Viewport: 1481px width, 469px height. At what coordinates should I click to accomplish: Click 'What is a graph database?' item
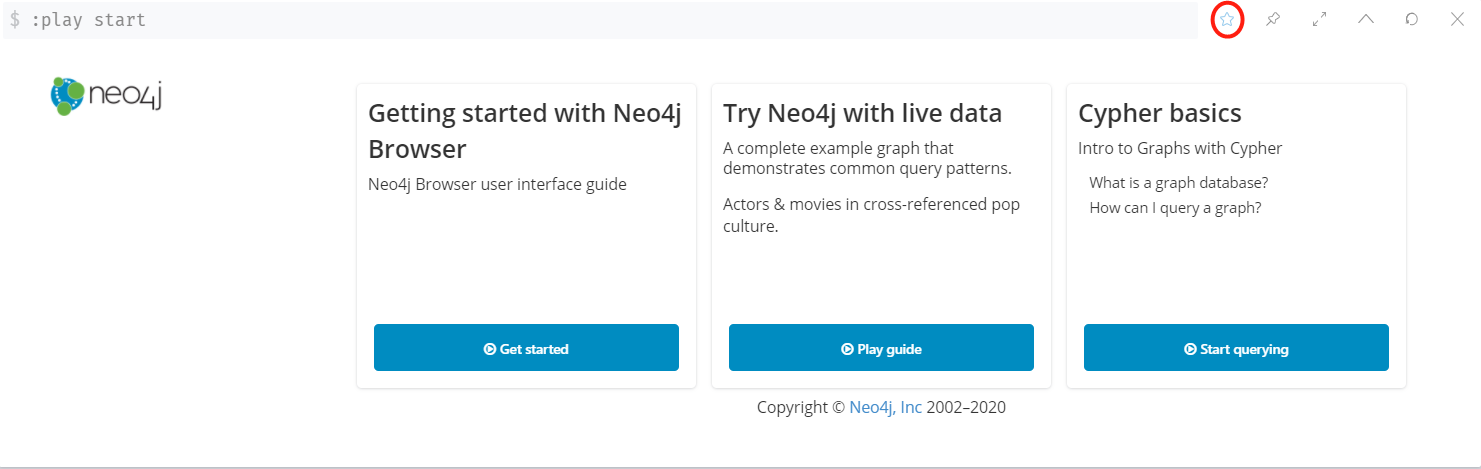click(1178, 183)
